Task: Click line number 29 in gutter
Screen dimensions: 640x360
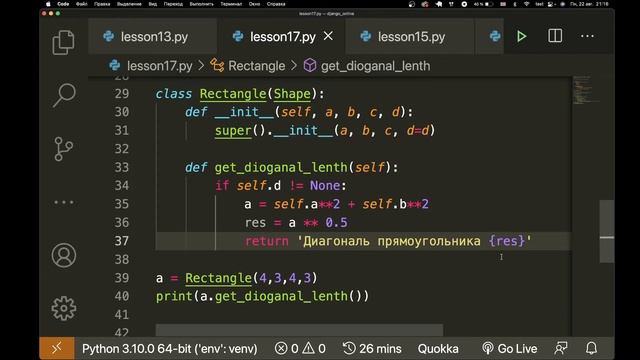Action: coord(122,94)
